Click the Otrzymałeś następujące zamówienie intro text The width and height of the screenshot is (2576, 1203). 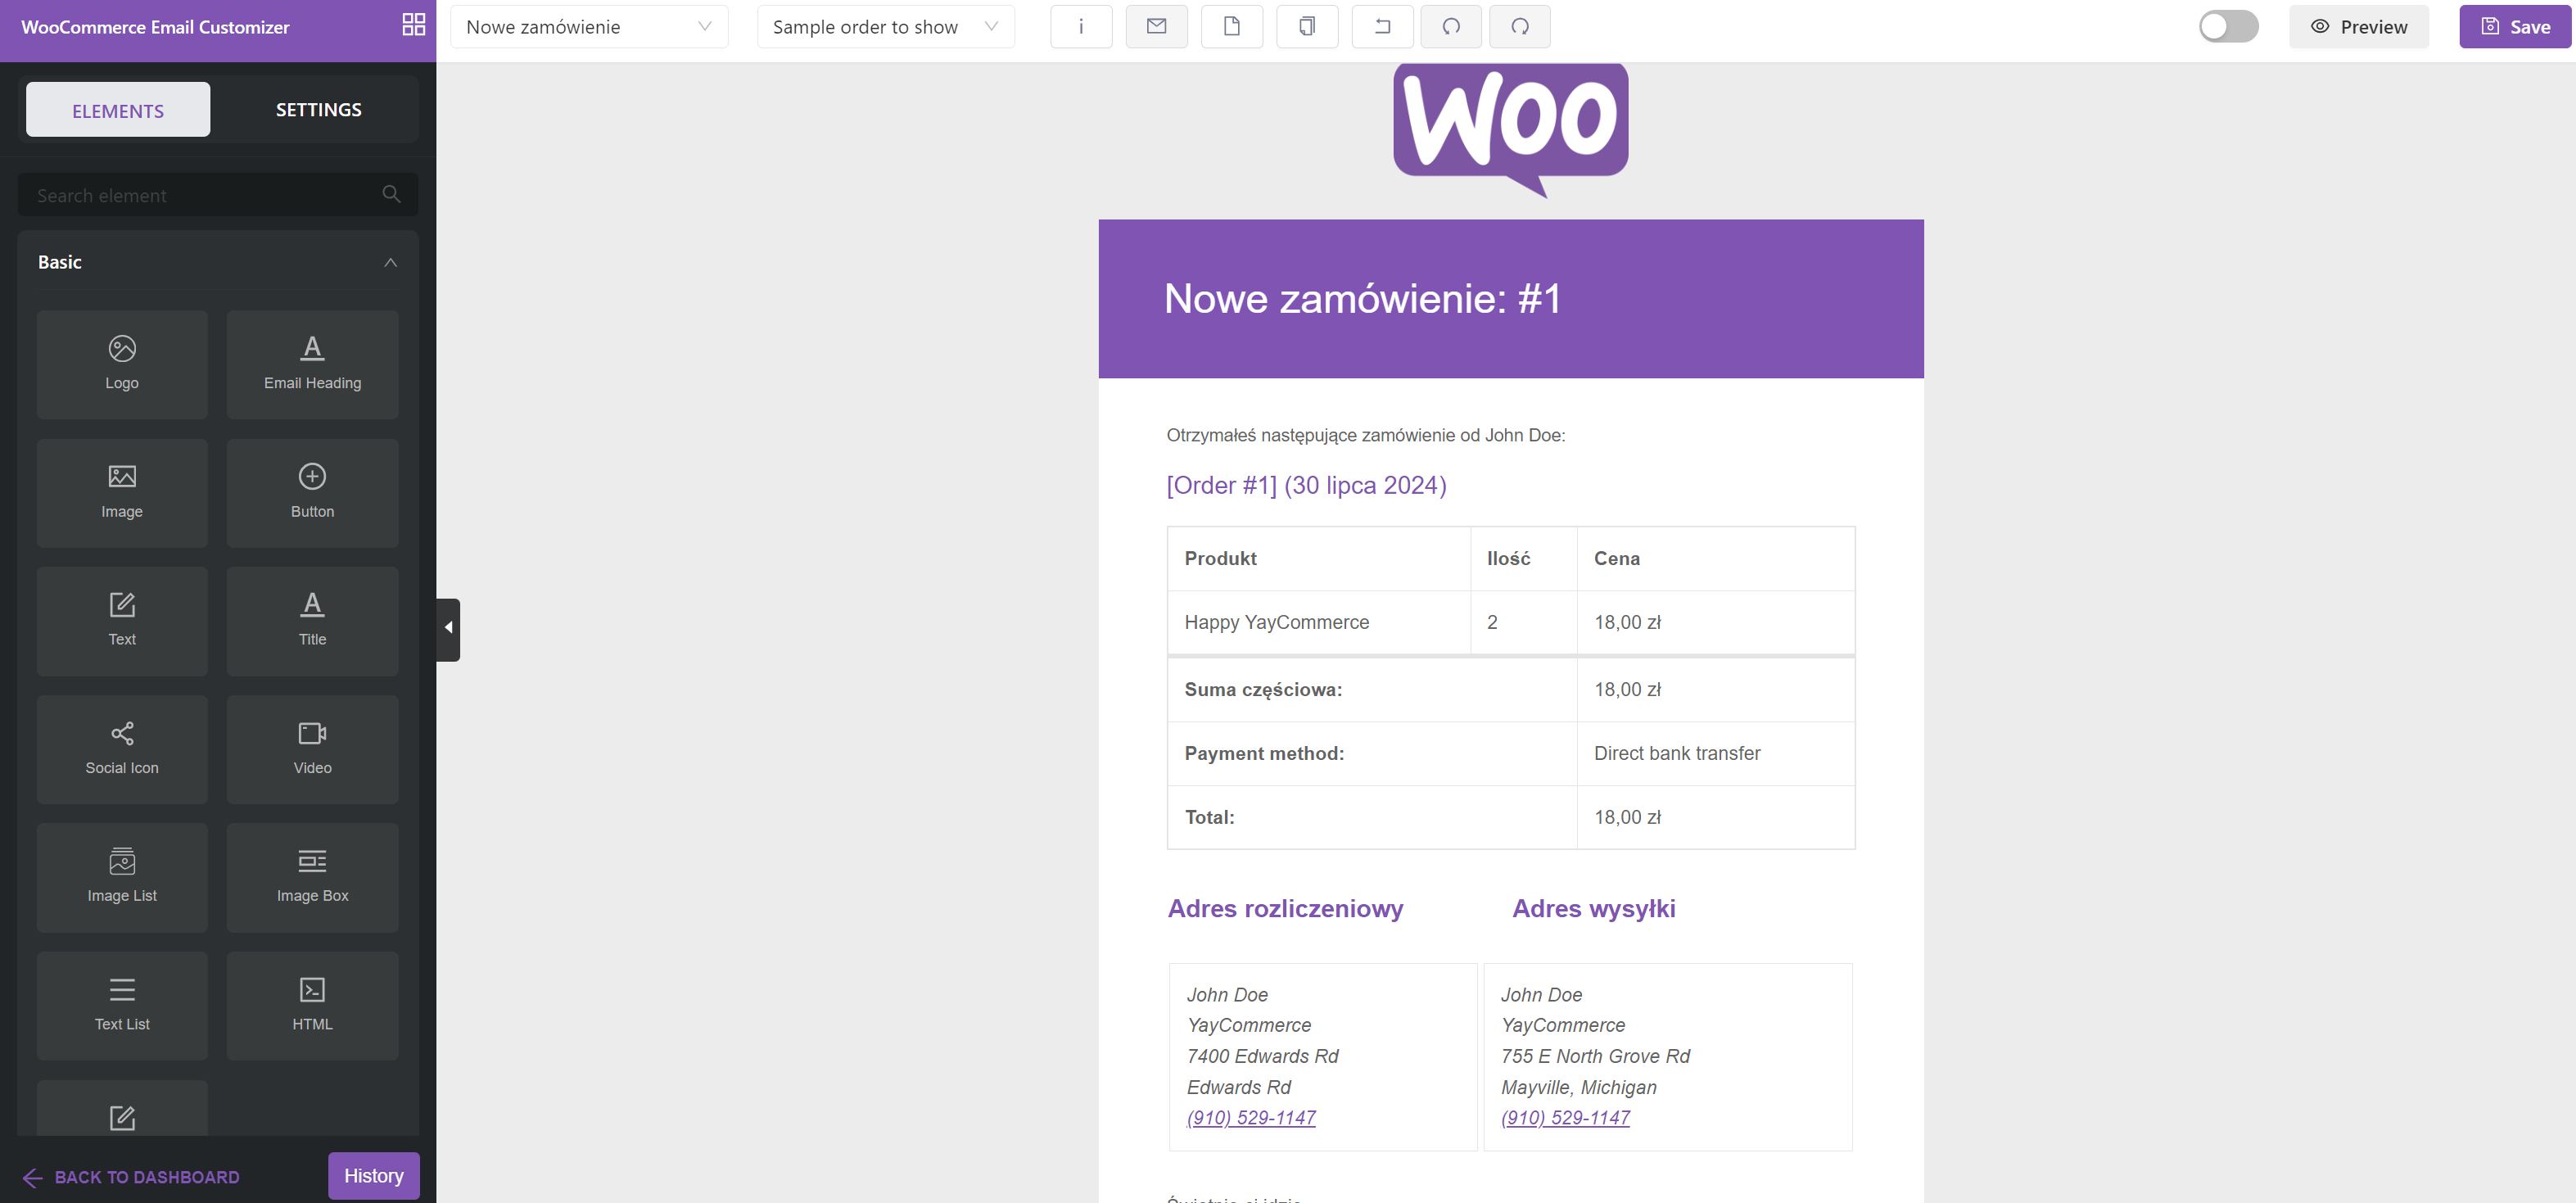[x=1365, y=435]
